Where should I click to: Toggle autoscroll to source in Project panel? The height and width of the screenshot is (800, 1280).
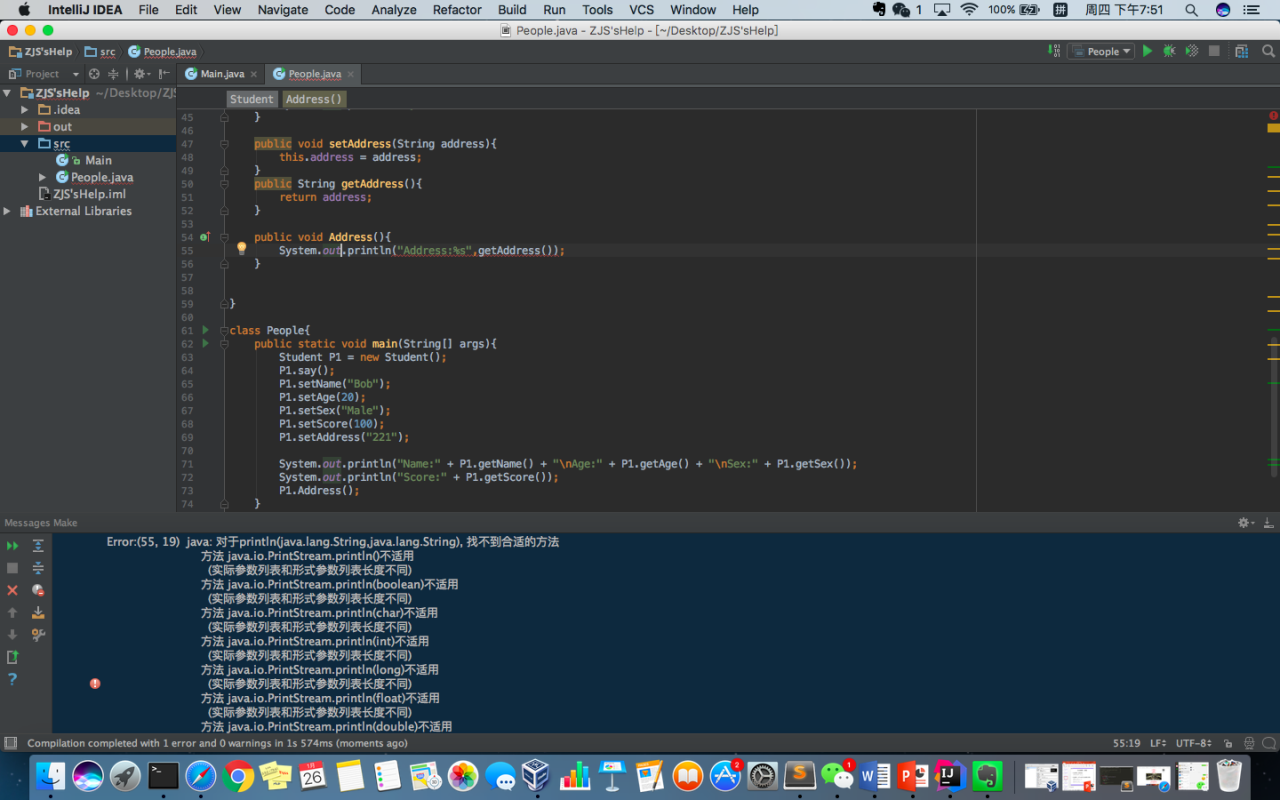[94, 74]
